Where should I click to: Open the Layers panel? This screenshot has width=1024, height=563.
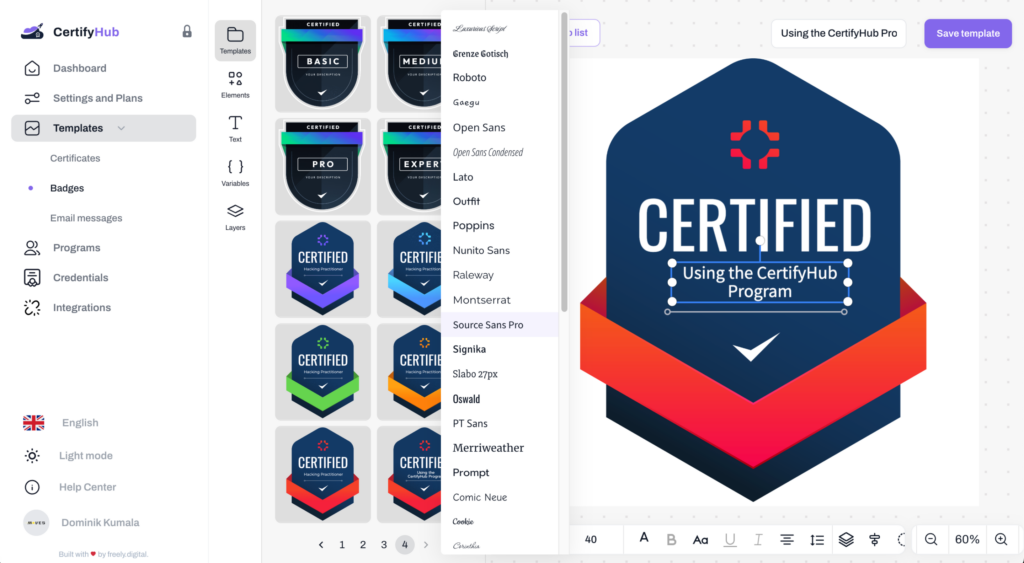[x=235, y=217]
